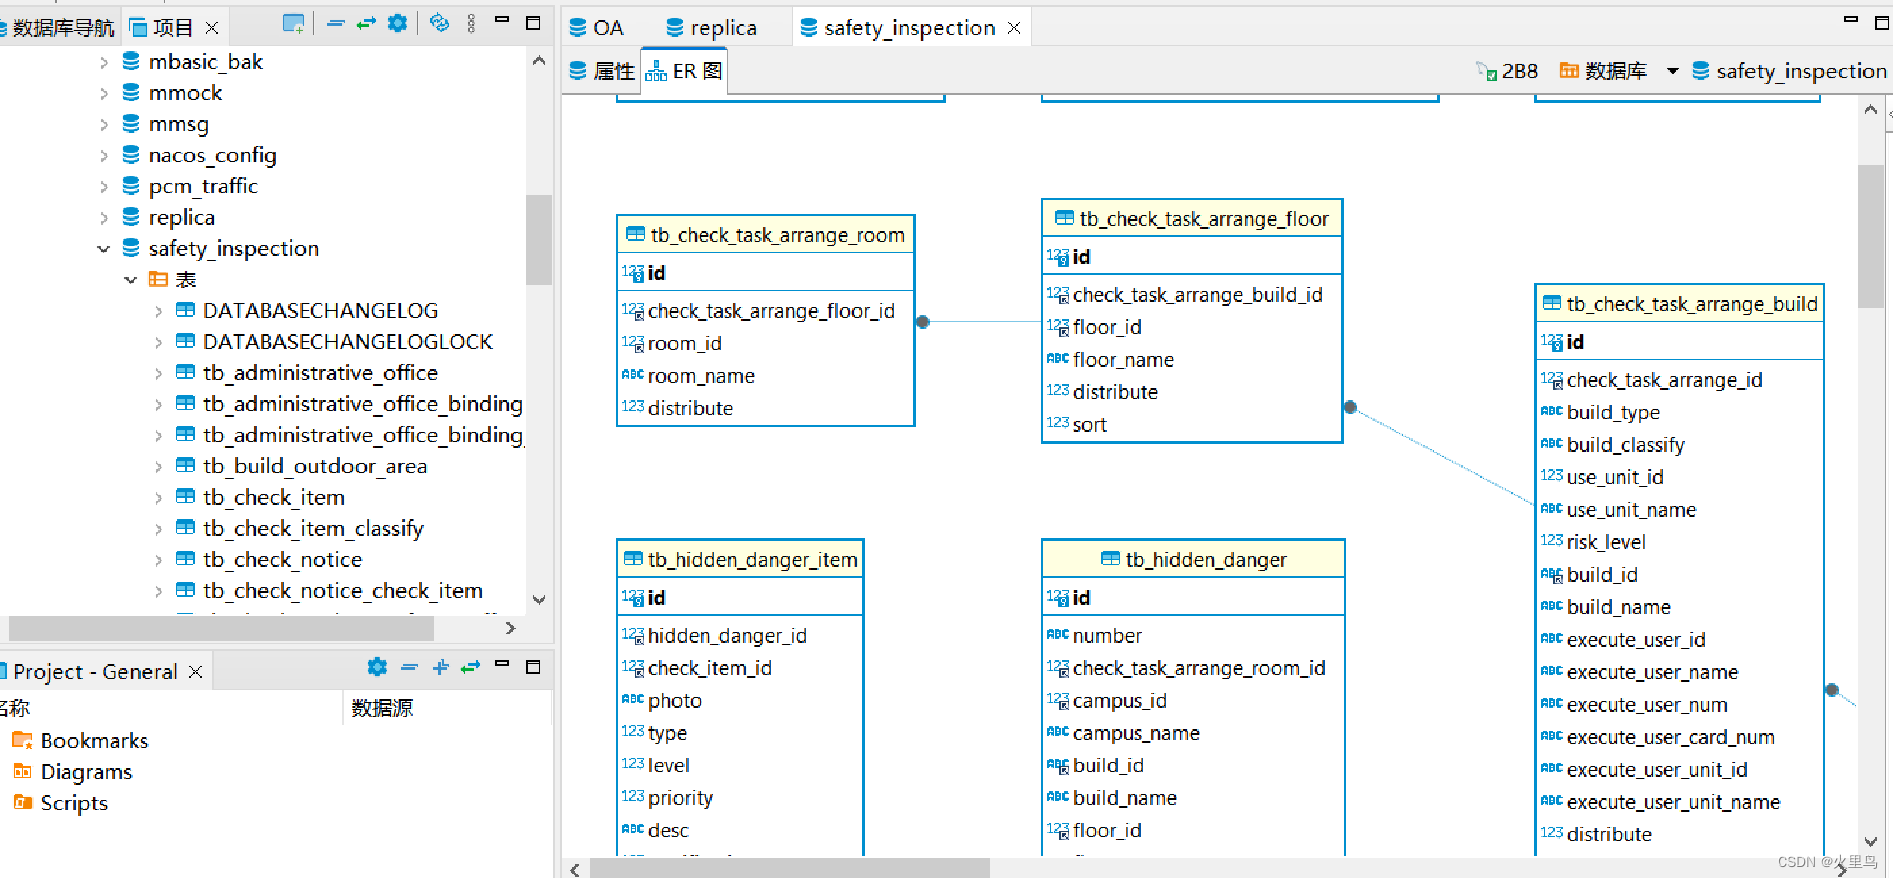
Task: Click database icon beside mbasic_bak
Action: coord(131,61)
